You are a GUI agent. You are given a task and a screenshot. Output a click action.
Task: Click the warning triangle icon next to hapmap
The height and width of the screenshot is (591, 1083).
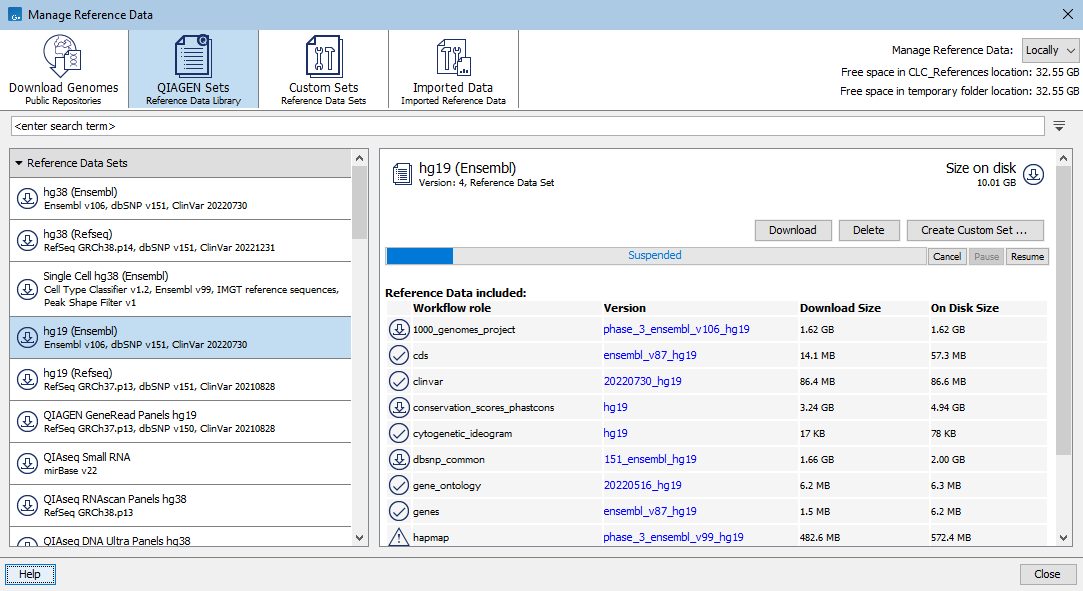398,538
